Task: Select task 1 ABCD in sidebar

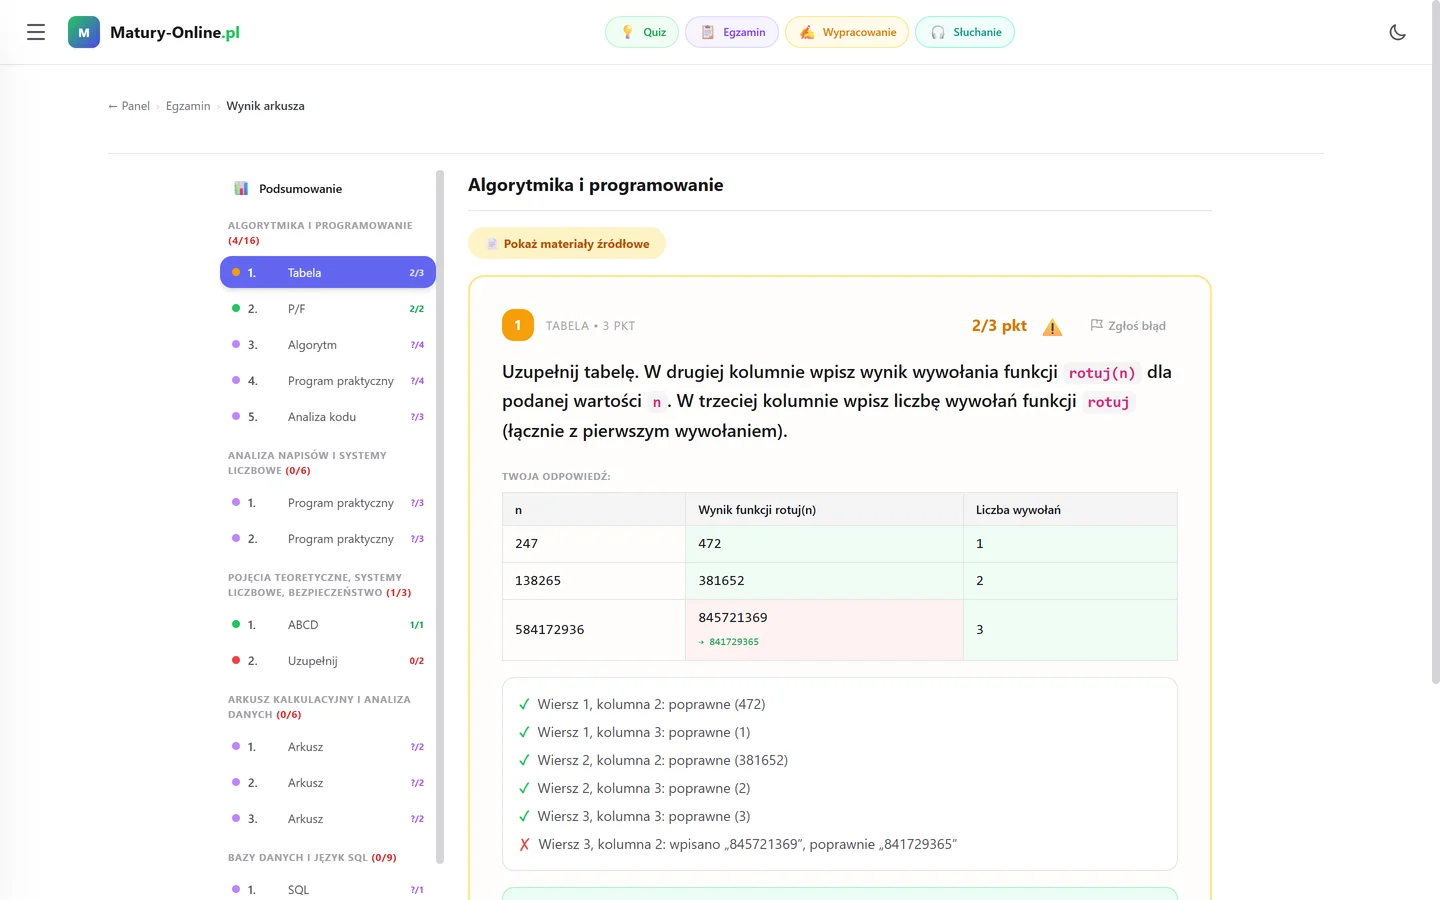Action: pyautogui.click(x=328, y=625)
